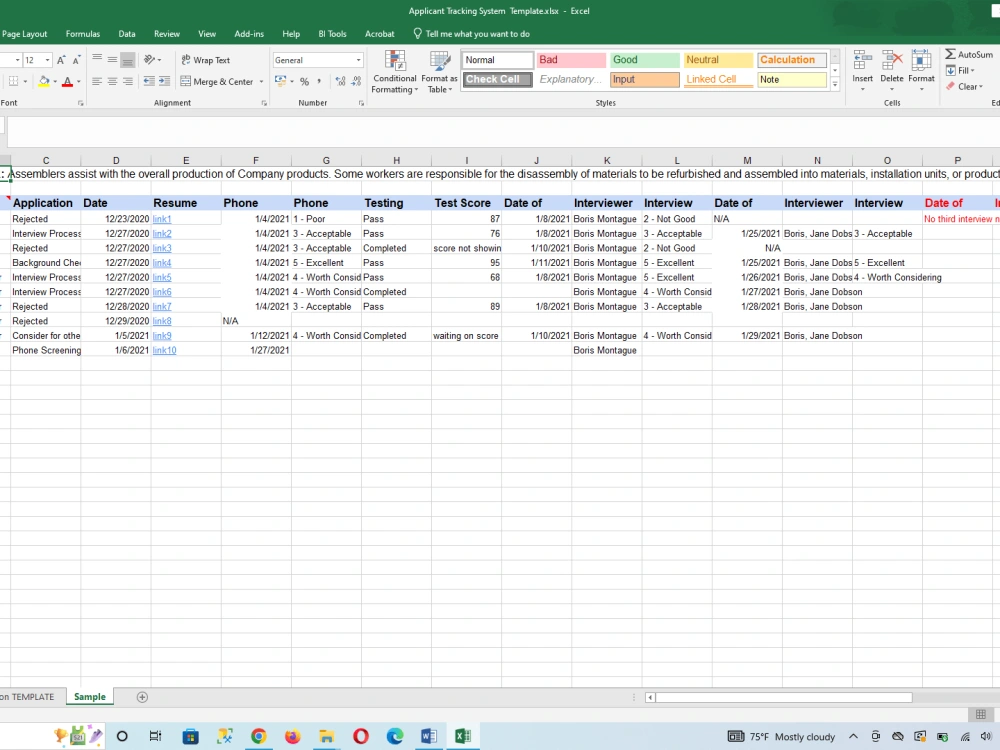This screenshot has height=750, width=1000.
Task: Open Conditional Formatting menu
Action: tap(395, 71)
